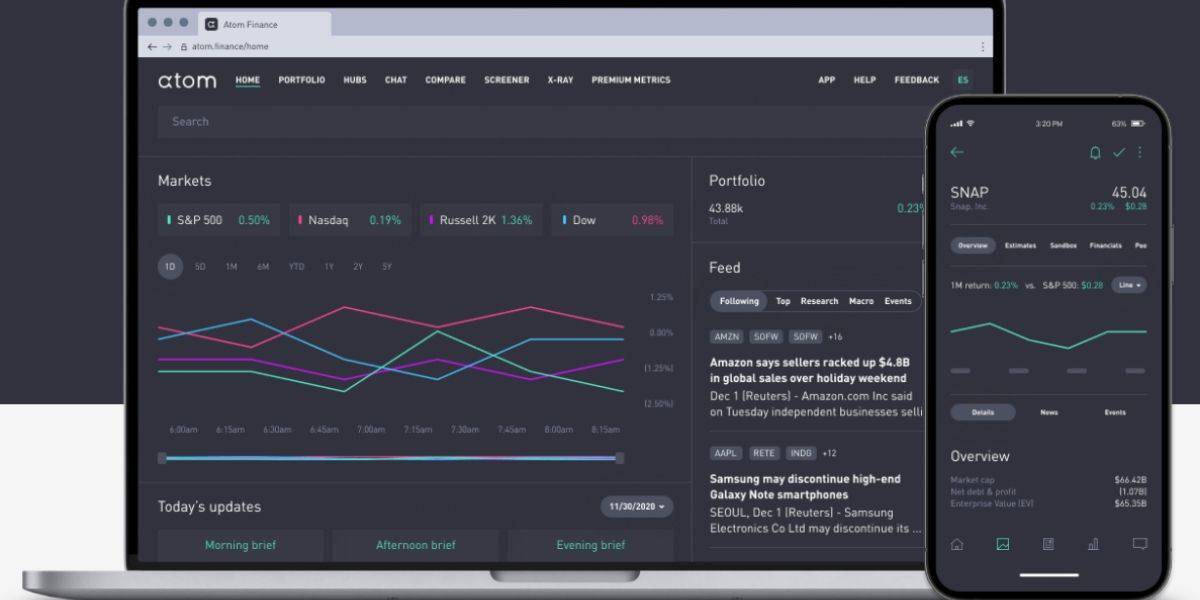The height and width of the screenshot is (600, 1200).
Task: Tap the document icon in phone bottom bar
Action: click(x=1048, y=544)
